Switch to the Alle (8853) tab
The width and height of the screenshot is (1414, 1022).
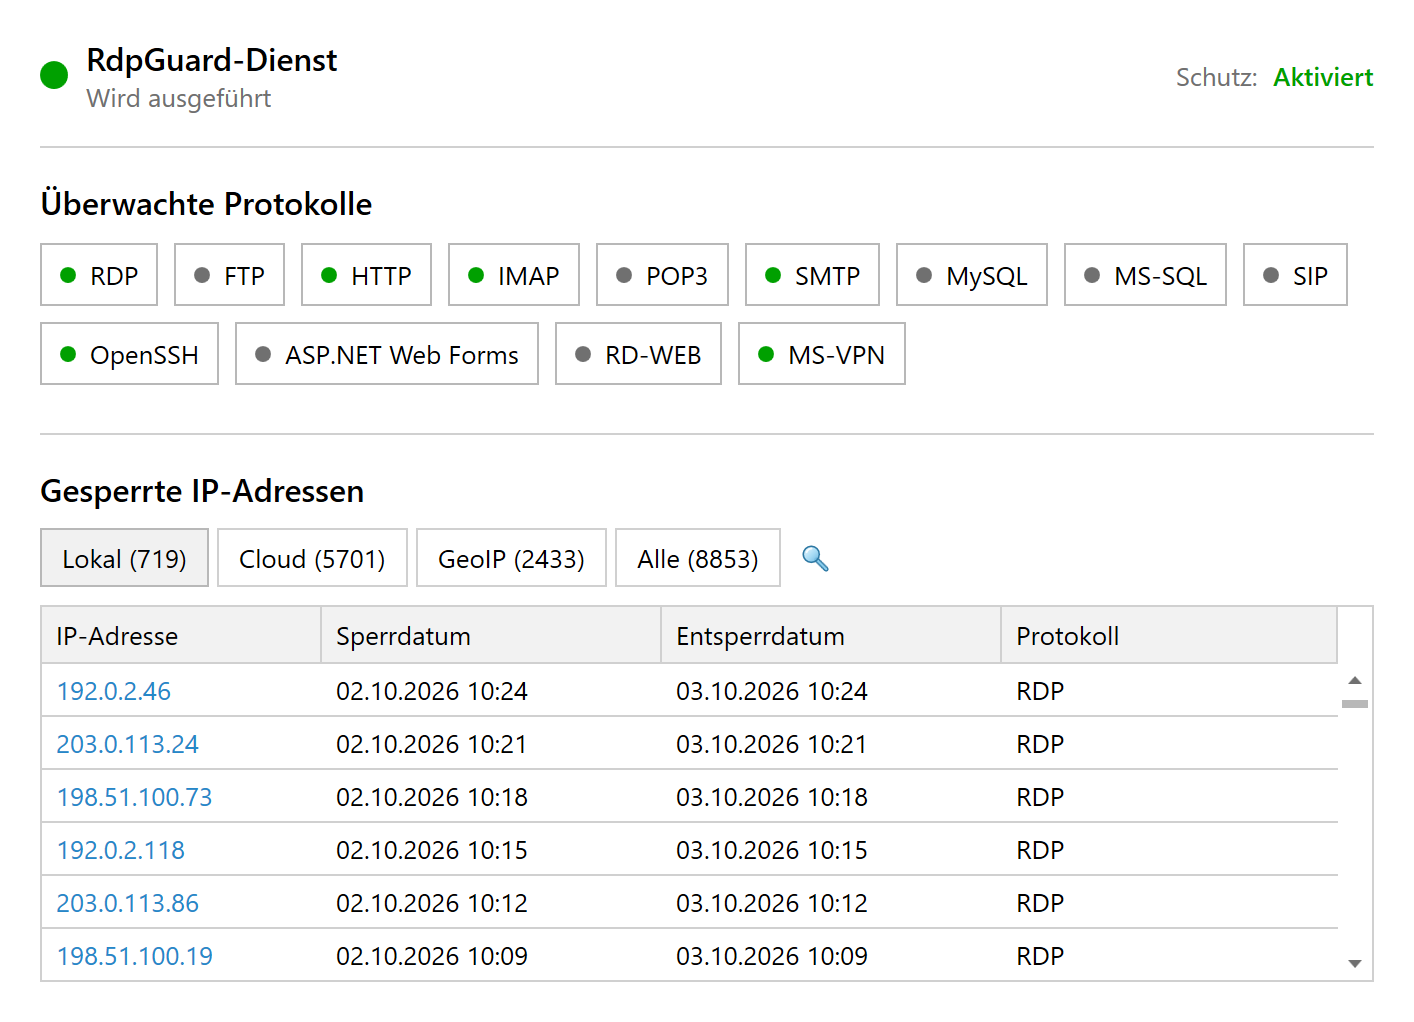click(698, 558)
